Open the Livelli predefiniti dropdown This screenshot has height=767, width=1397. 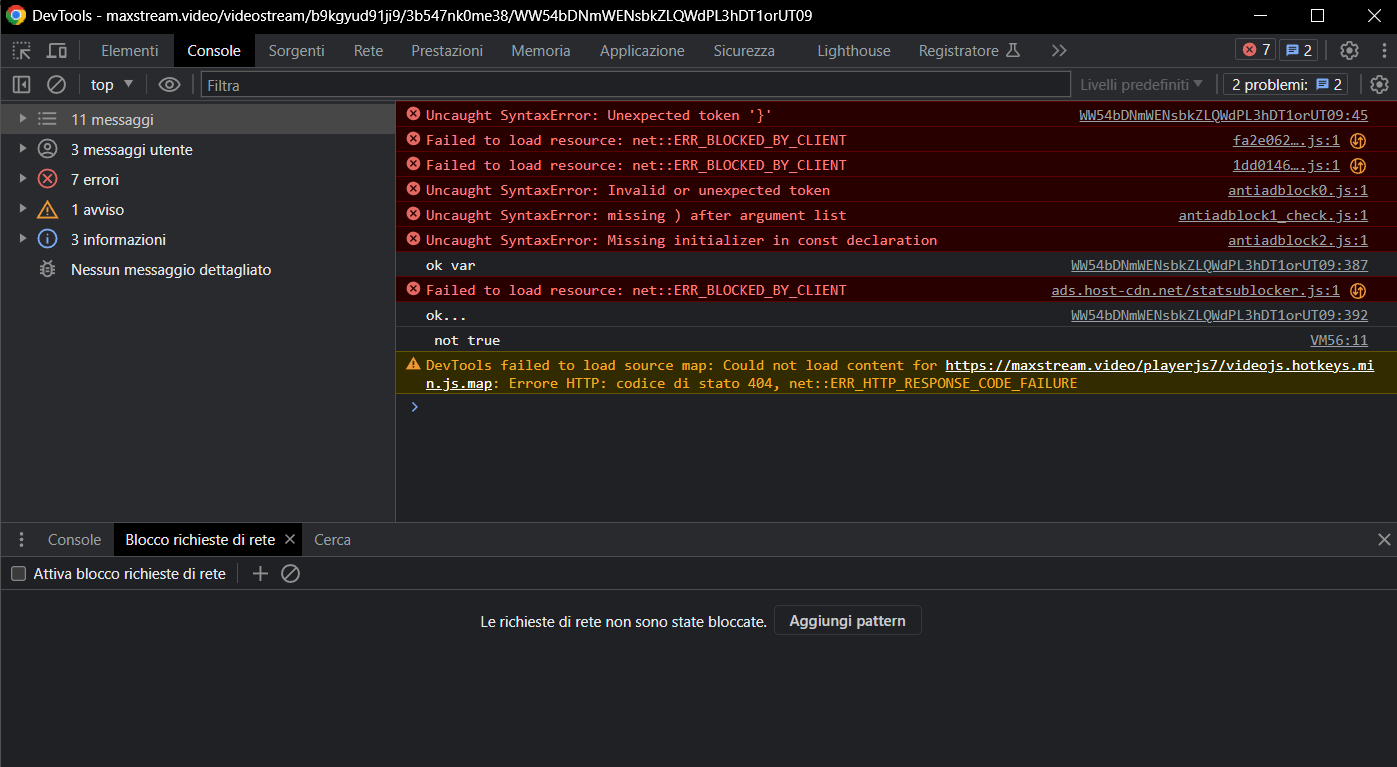tap(1140, 85)
